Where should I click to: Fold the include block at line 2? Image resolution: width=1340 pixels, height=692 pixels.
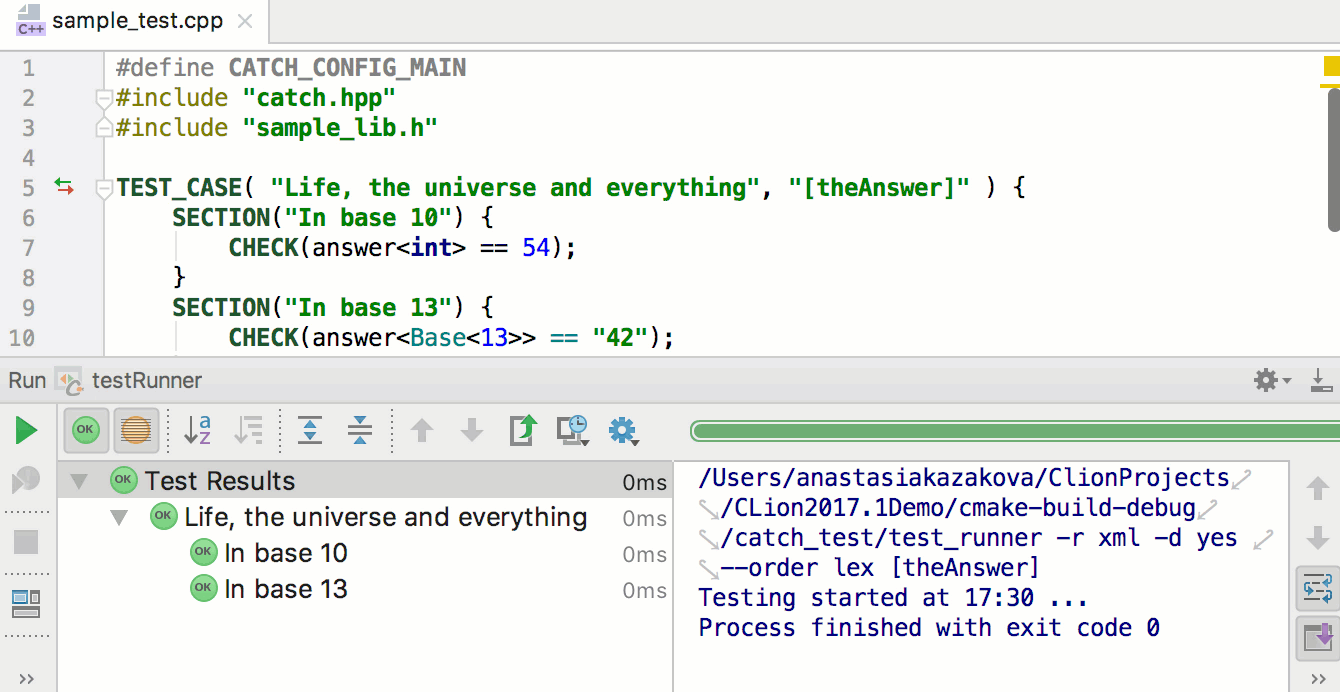tap(102, 98)
